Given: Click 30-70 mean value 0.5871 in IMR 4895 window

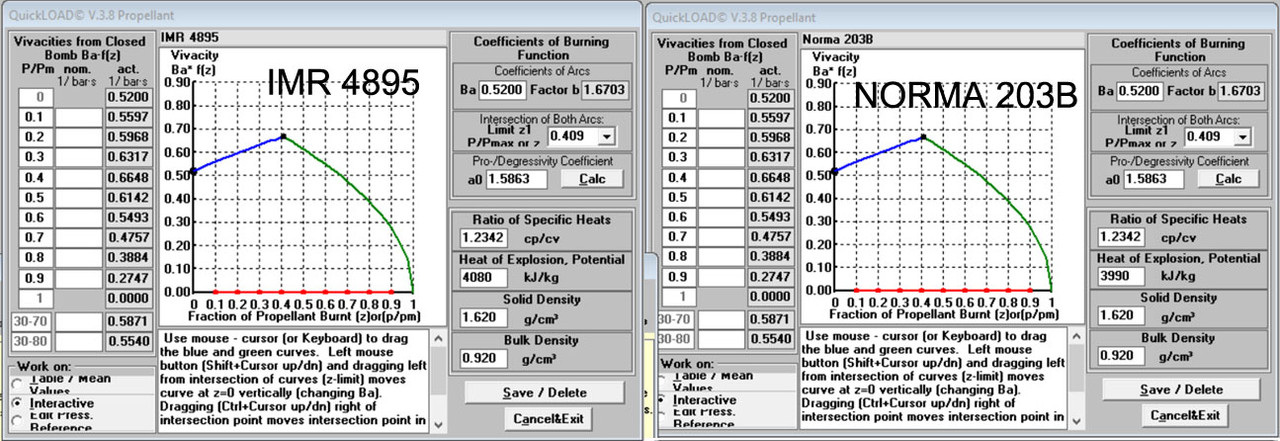Looking at the screenshot, I should (127, 322).
